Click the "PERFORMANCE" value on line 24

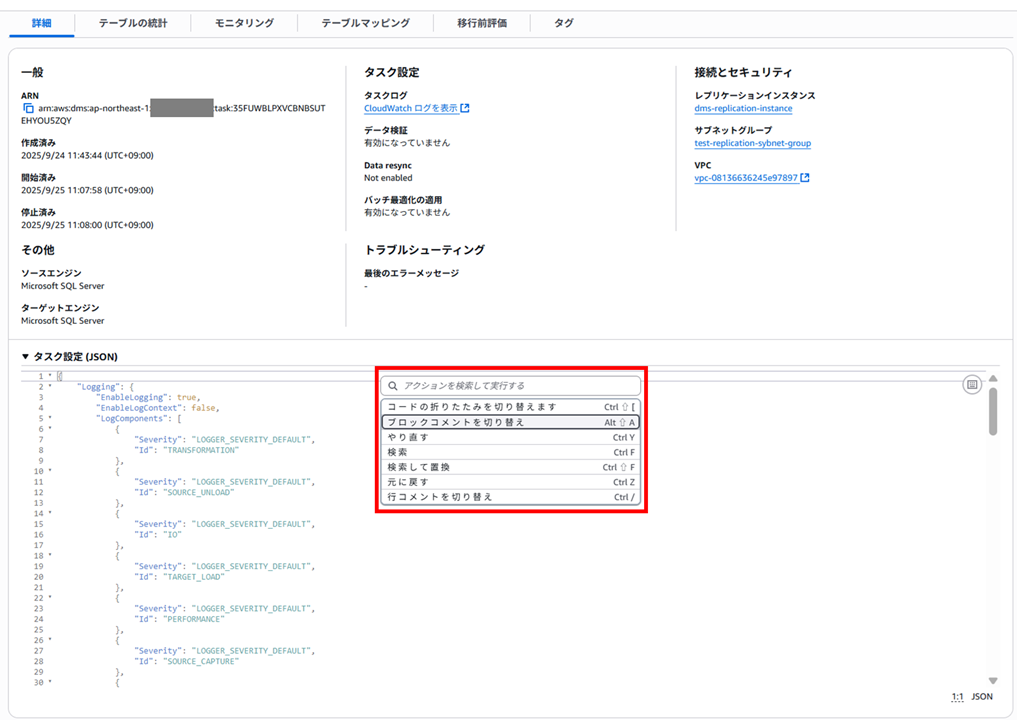coord(193,619)
